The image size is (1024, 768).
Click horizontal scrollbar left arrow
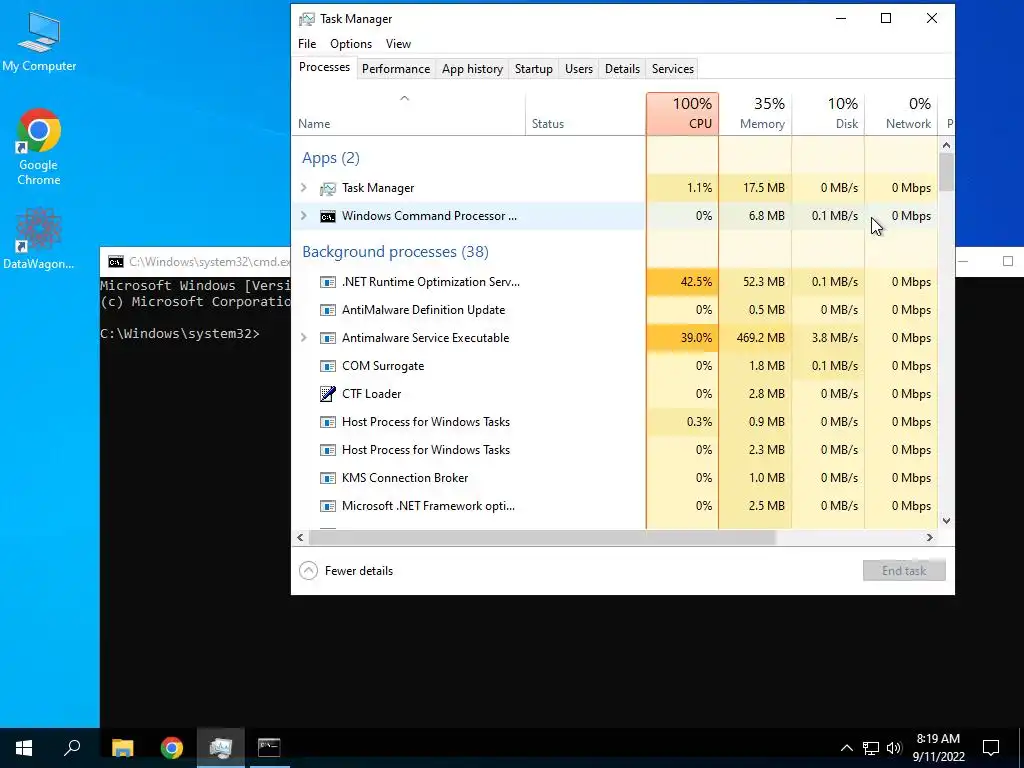pos(300,537)
